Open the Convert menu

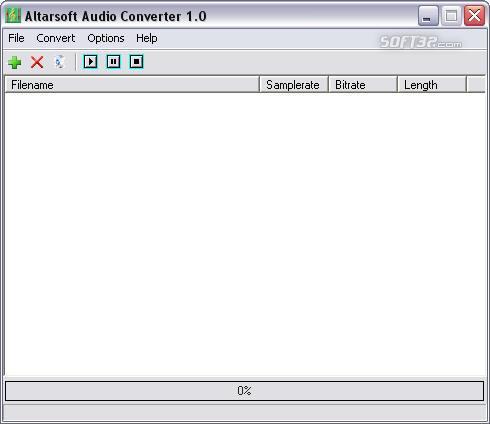click(56, 38)
